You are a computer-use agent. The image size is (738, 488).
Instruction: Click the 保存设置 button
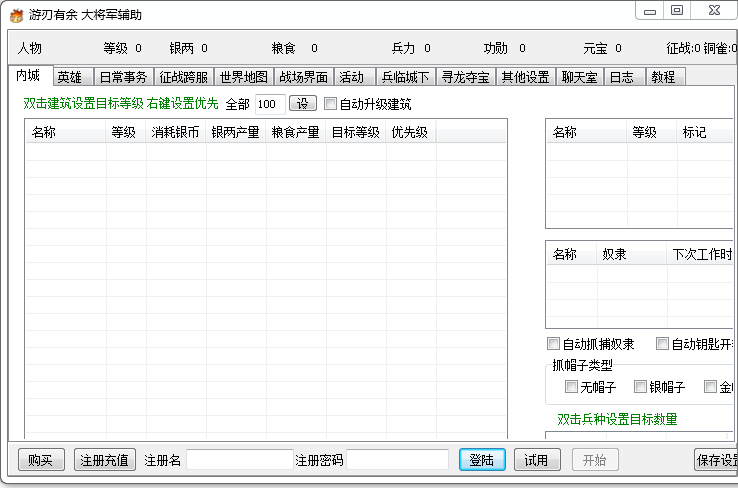pos(715,460)
